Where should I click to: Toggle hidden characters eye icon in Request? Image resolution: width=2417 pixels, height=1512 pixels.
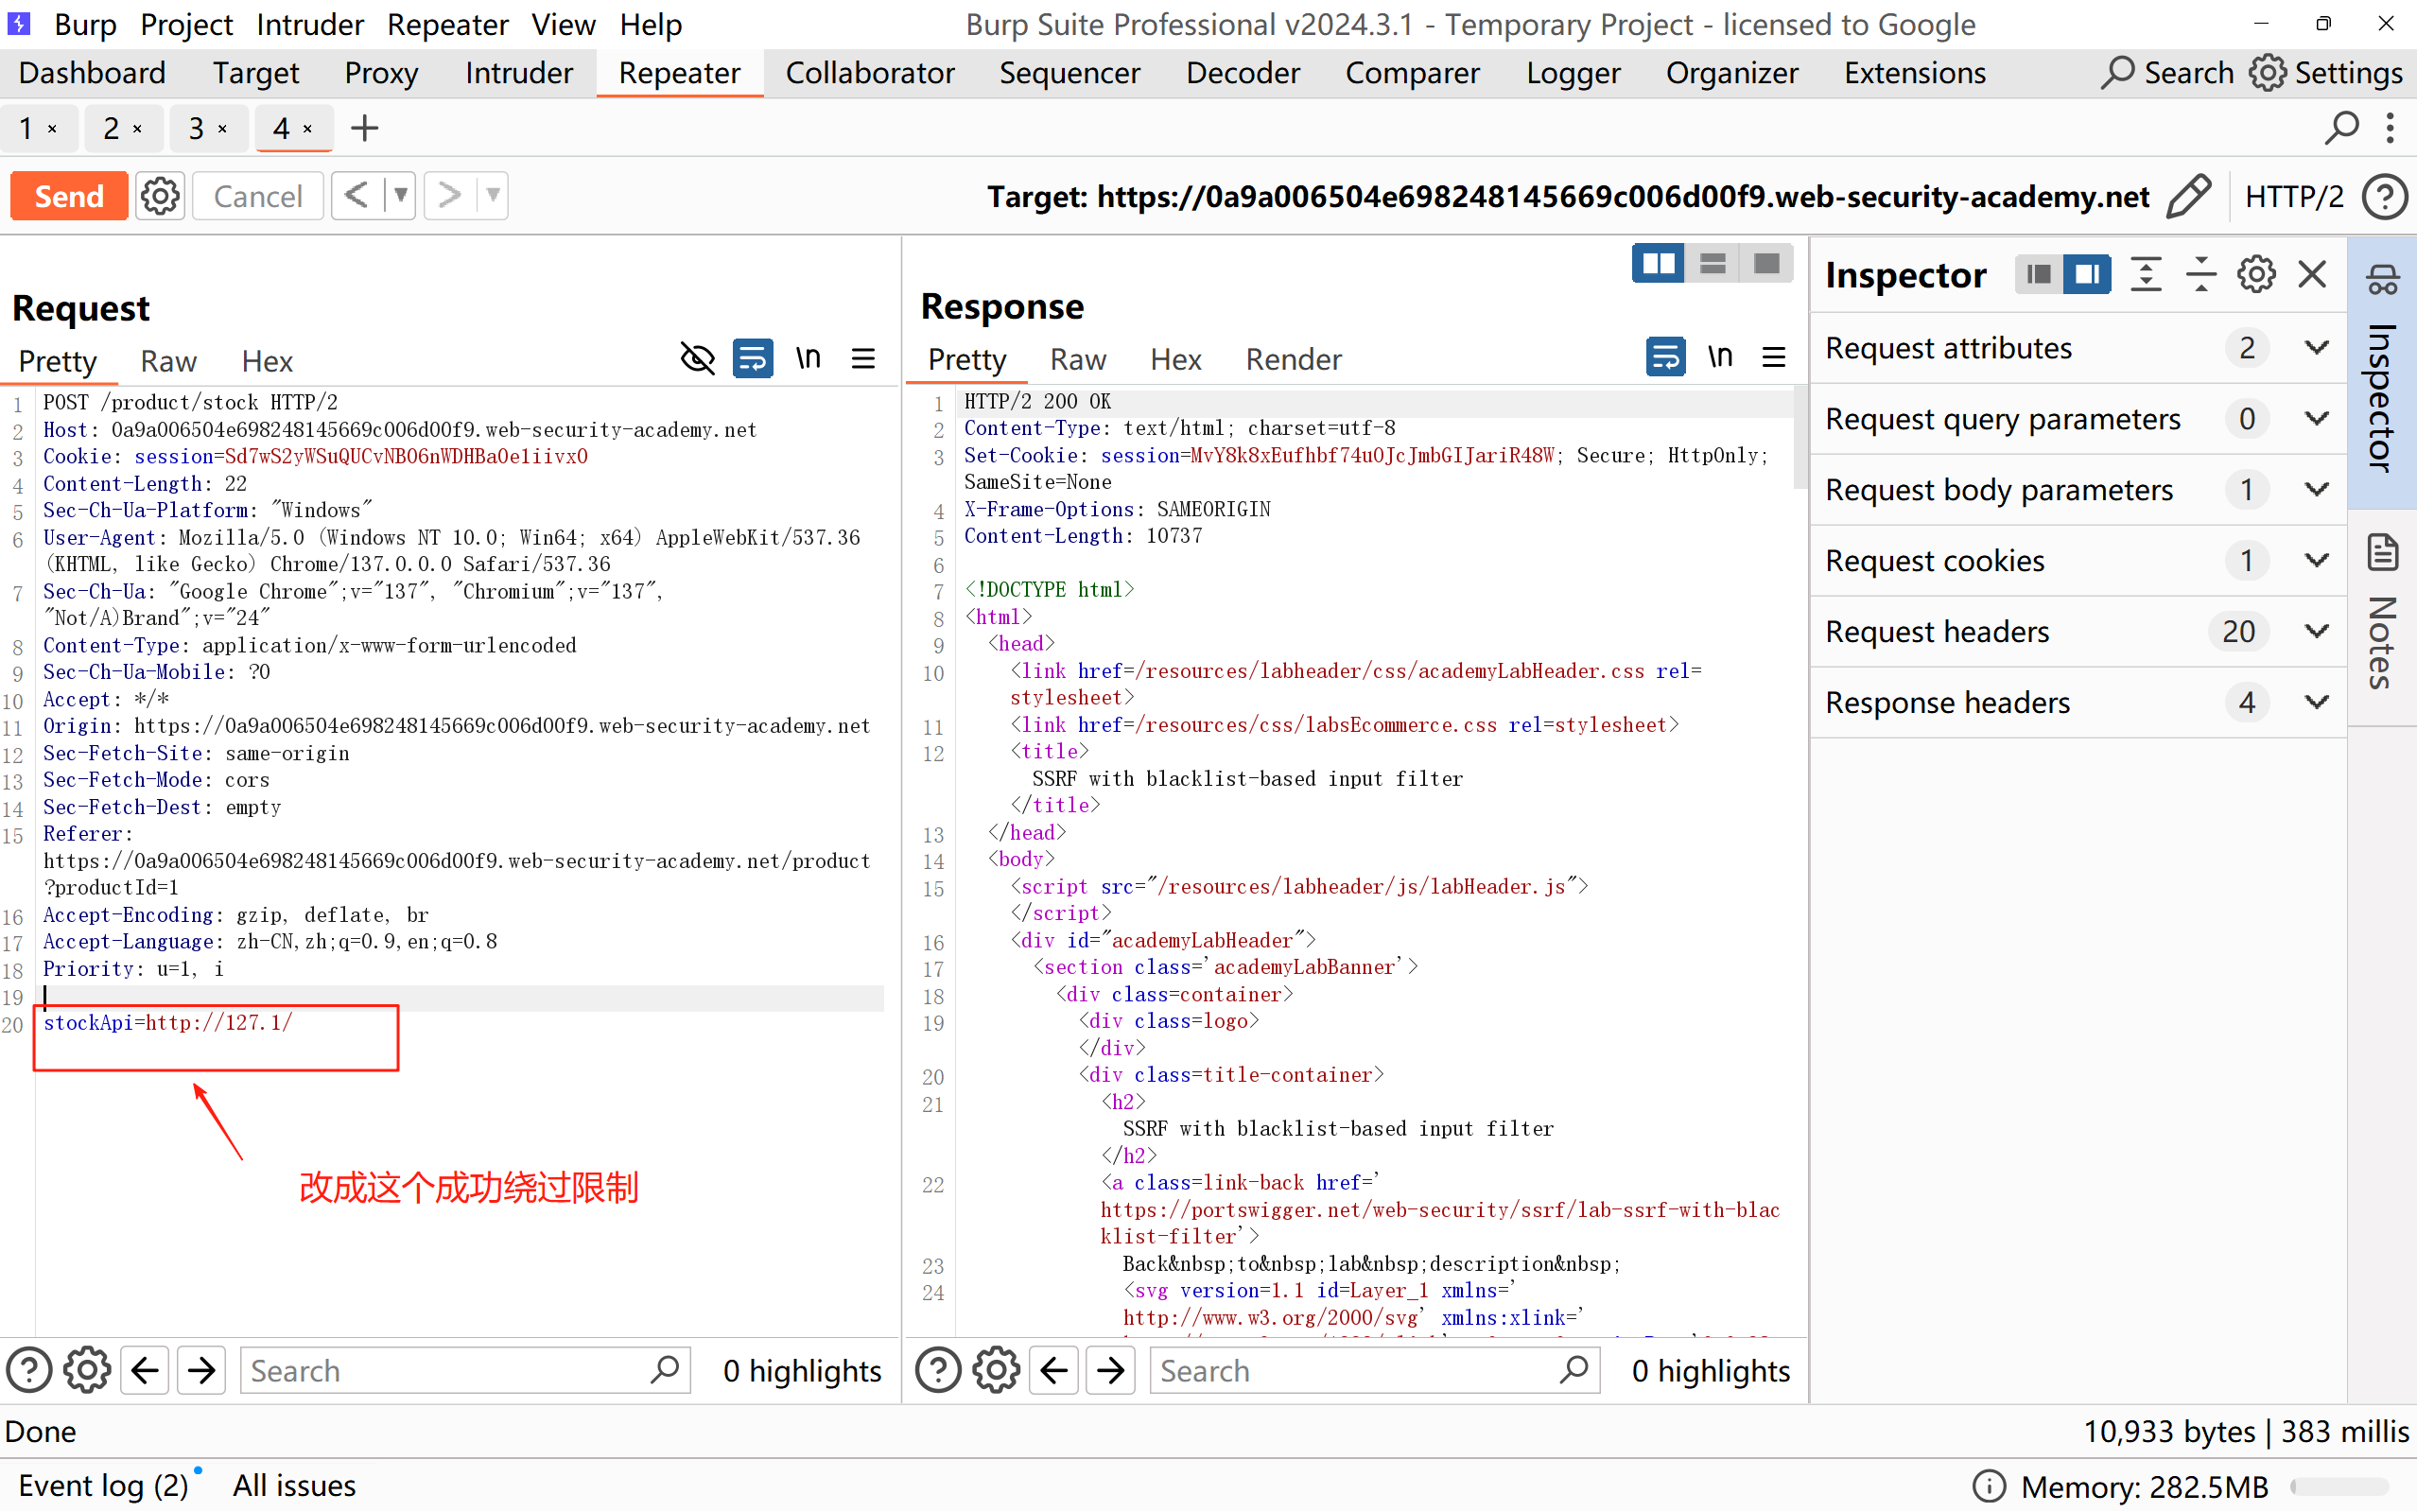coord(697,358)
